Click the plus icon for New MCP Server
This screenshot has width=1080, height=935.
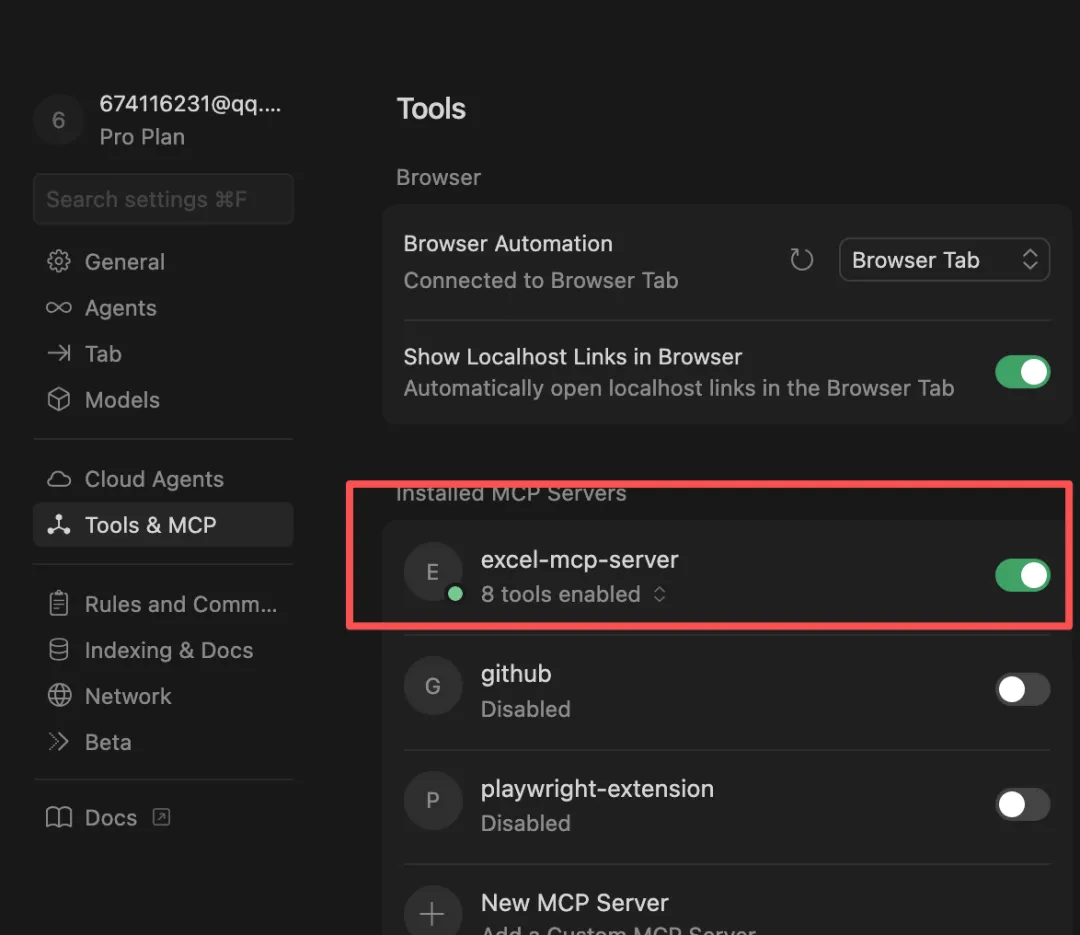[432, 914]
